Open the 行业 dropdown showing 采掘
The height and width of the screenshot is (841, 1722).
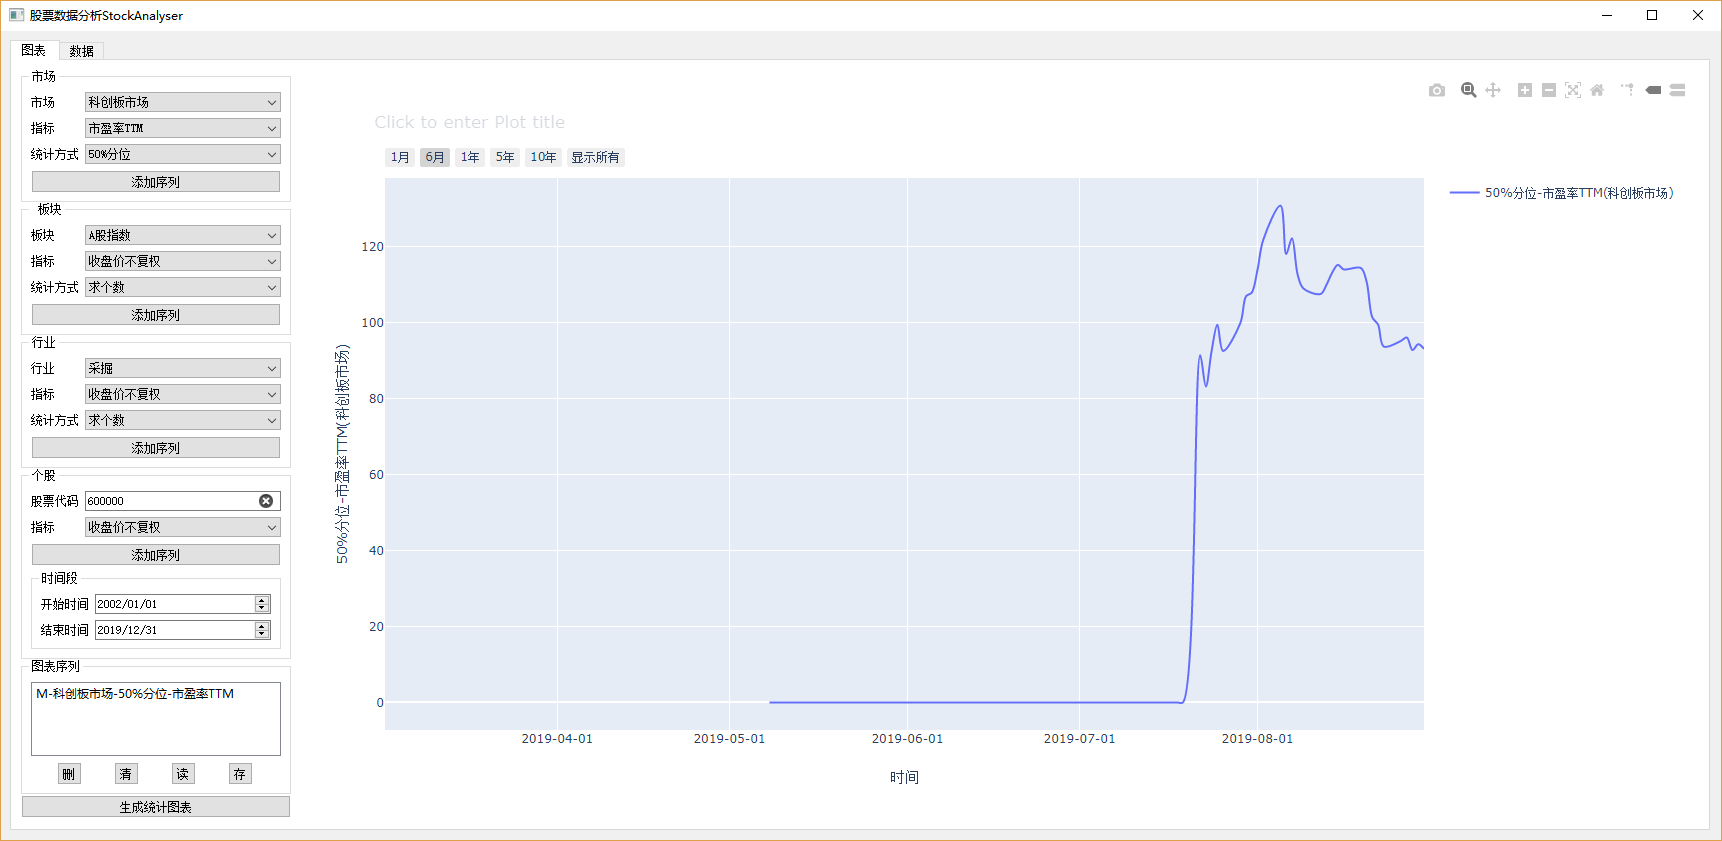[182, 368]
